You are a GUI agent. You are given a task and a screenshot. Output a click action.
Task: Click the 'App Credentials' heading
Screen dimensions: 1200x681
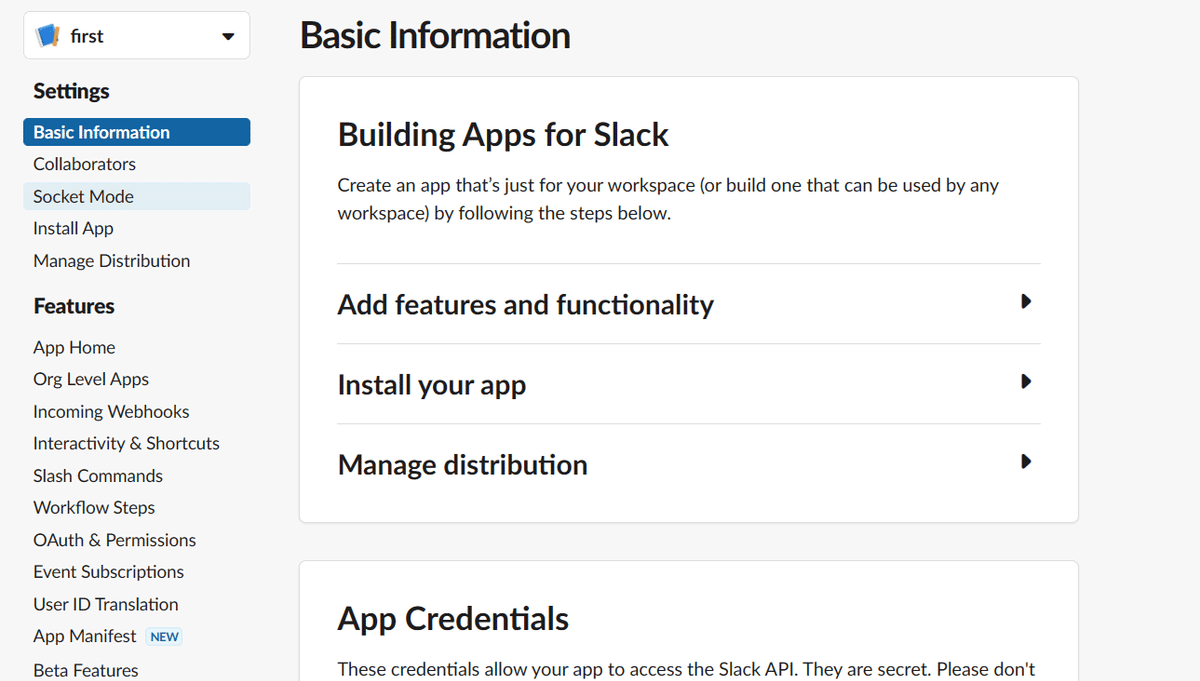point(453,619)
